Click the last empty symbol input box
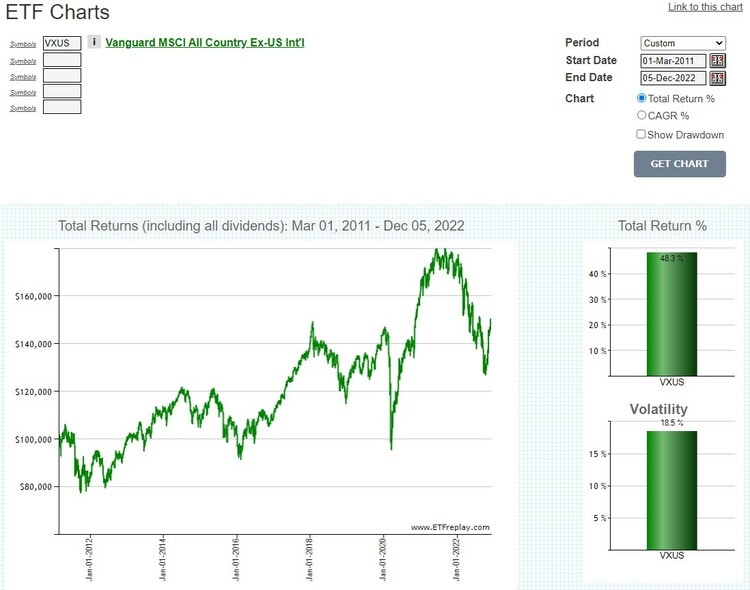 tap(62, 107)
